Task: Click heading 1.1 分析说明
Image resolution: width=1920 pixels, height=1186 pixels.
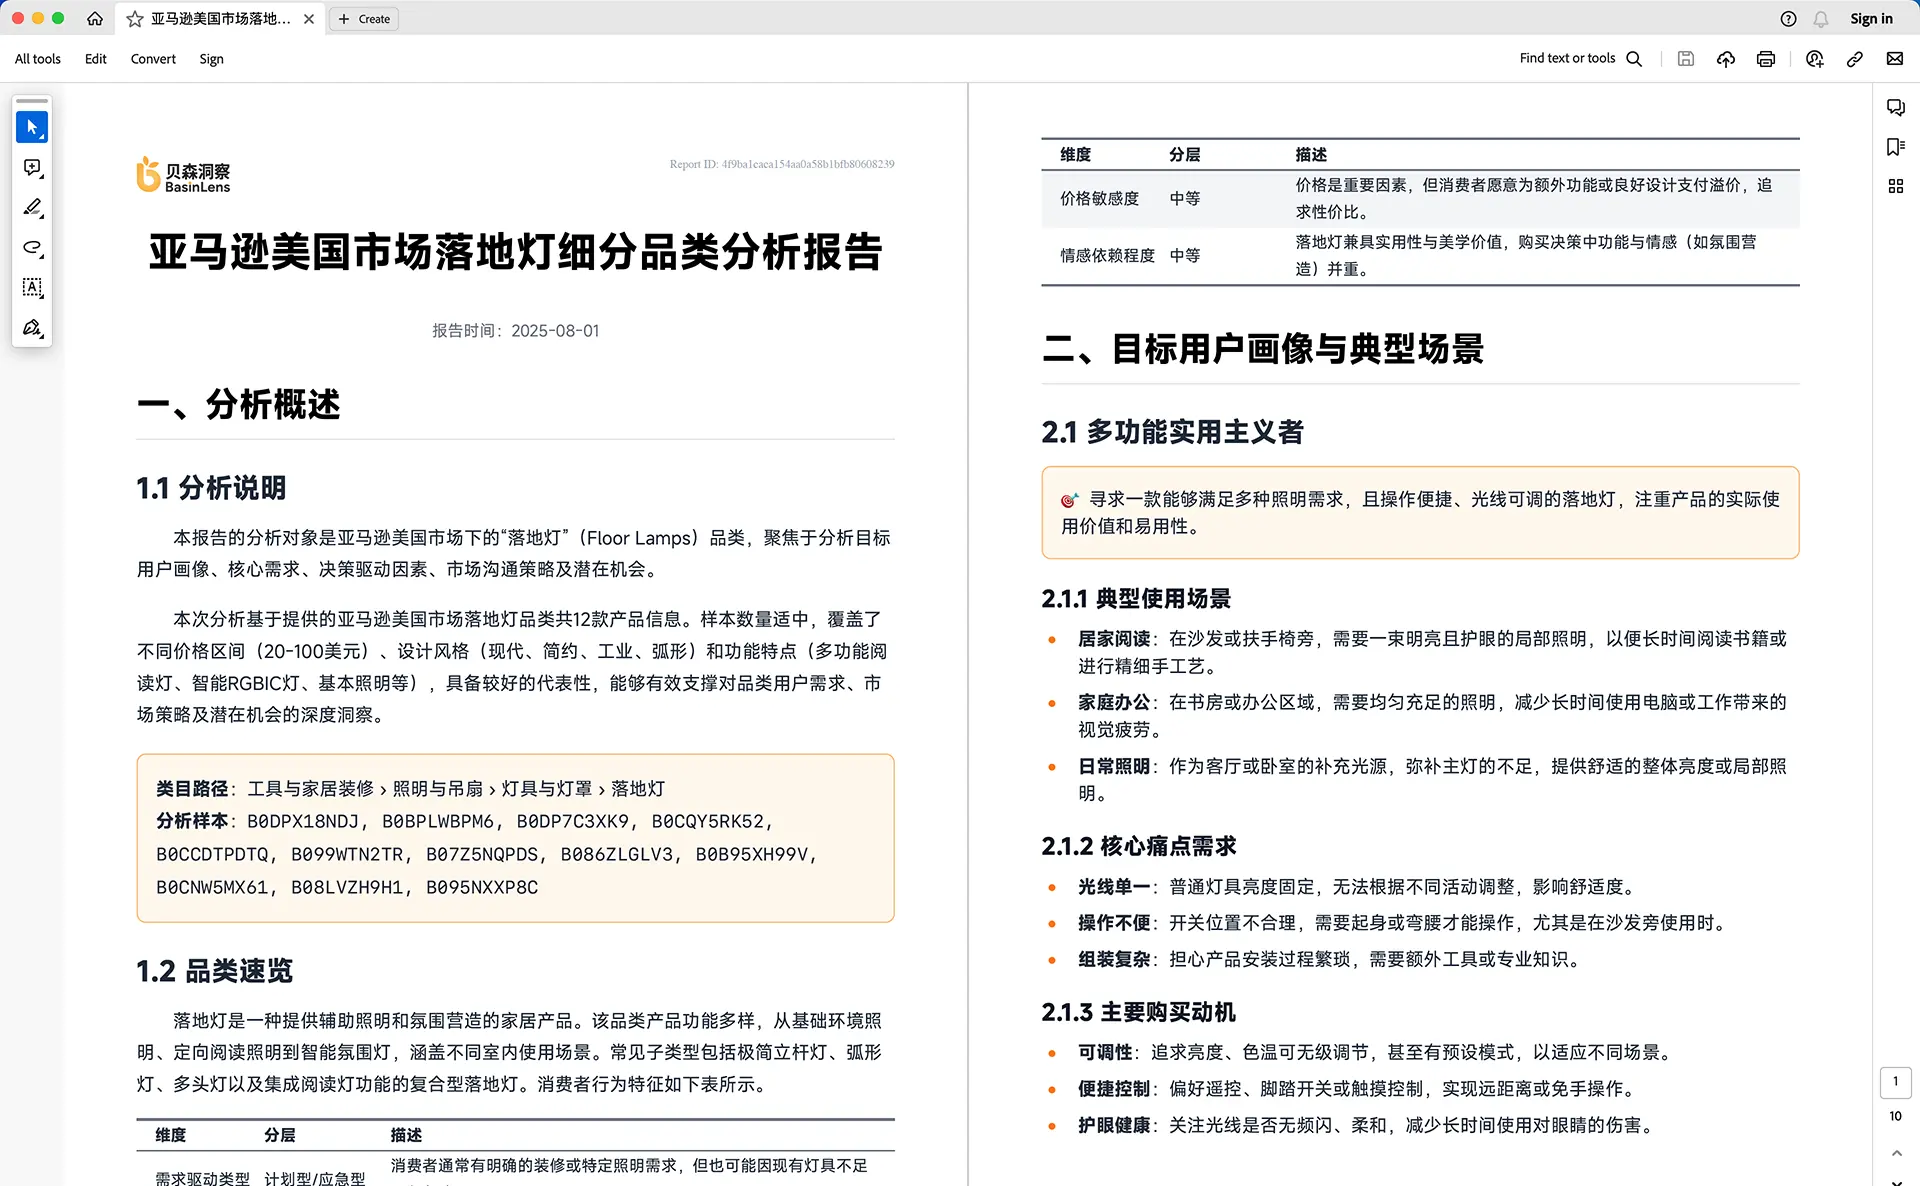Action: [x=212, y=488]
